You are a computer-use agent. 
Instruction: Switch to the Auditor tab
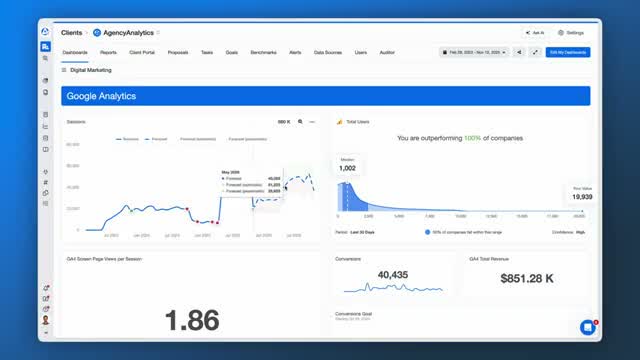click(x=387, y=53)
